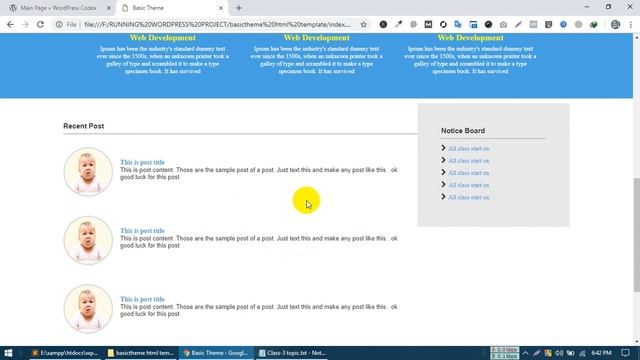640x360 pixels.
Task: Click the file info icon in the address bar
Action: [x=59, y=24]
